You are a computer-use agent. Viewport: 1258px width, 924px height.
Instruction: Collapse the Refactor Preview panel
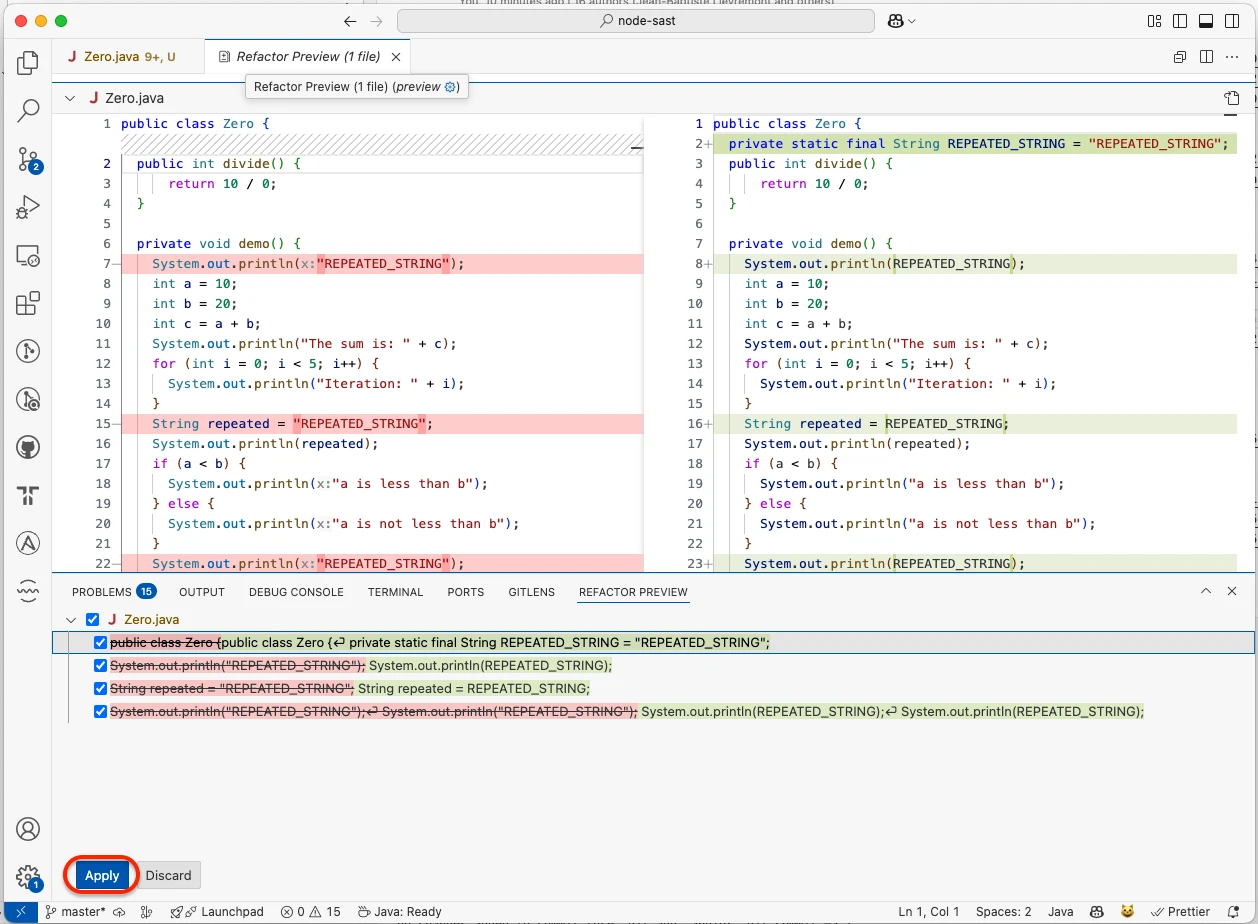(x=1206, y=591)
